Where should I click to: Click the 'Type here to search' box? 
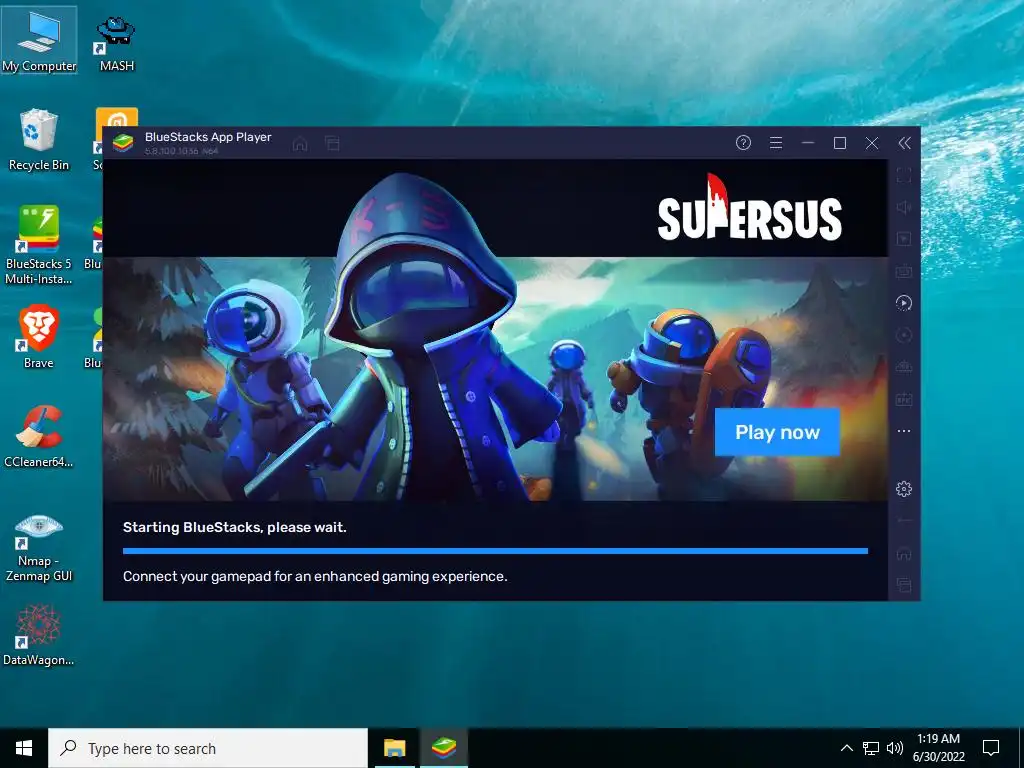(x=208, y=748)
